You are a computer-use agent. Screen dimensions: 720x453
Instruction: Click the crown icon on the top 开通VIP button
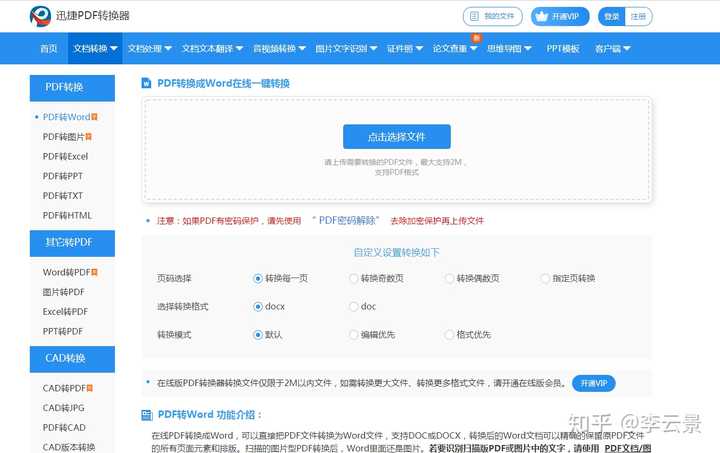[542, 17]
